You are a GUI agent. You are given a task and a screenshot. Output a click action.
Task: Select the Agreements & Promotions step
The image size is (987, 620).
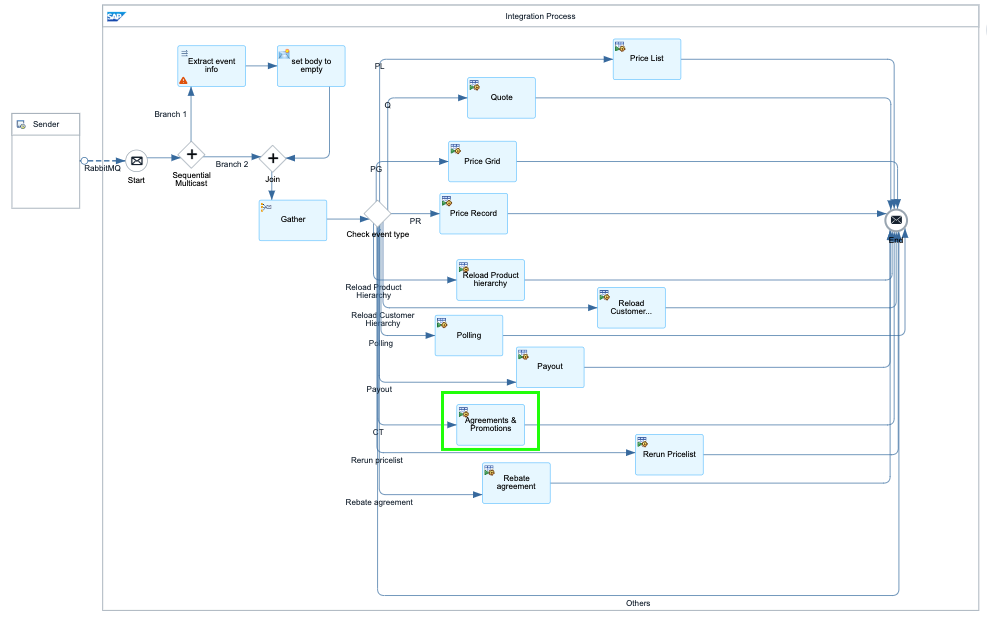(x=490, y=425)
